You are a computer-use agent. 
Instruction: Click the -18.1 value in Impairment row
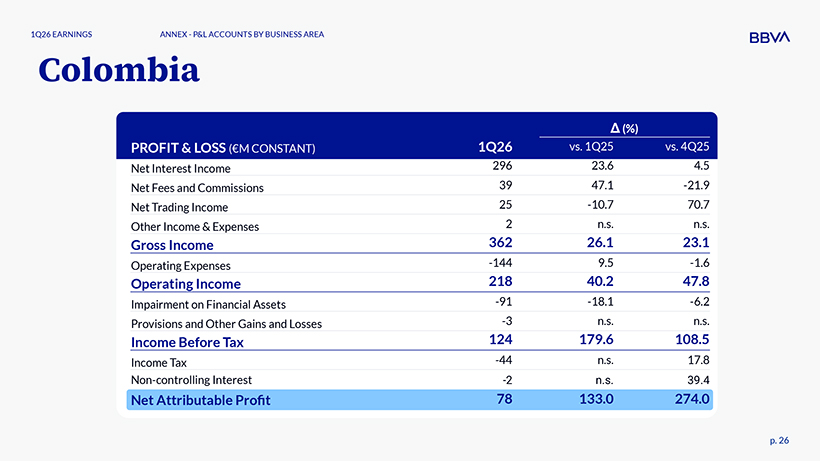tap(600, 302)
